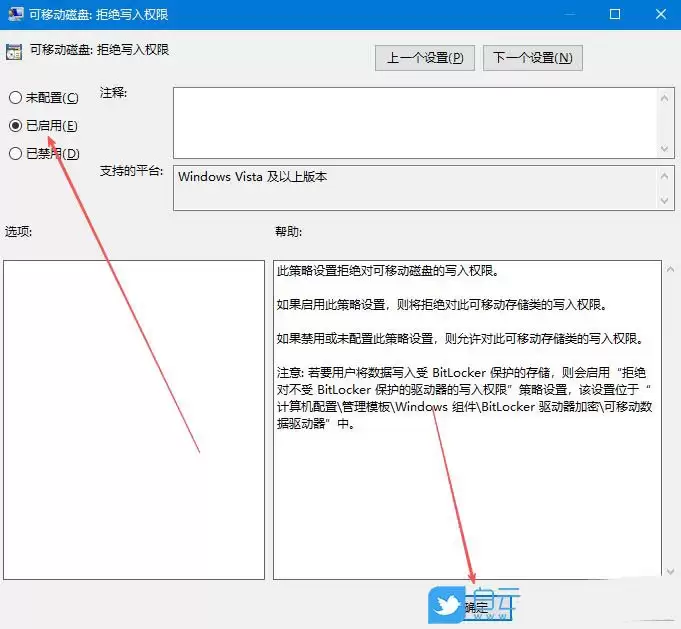The height and width of the screenshot is (629, 681).
Task: Select the 已禁用(D) radio button
Action: click(16, 153)
